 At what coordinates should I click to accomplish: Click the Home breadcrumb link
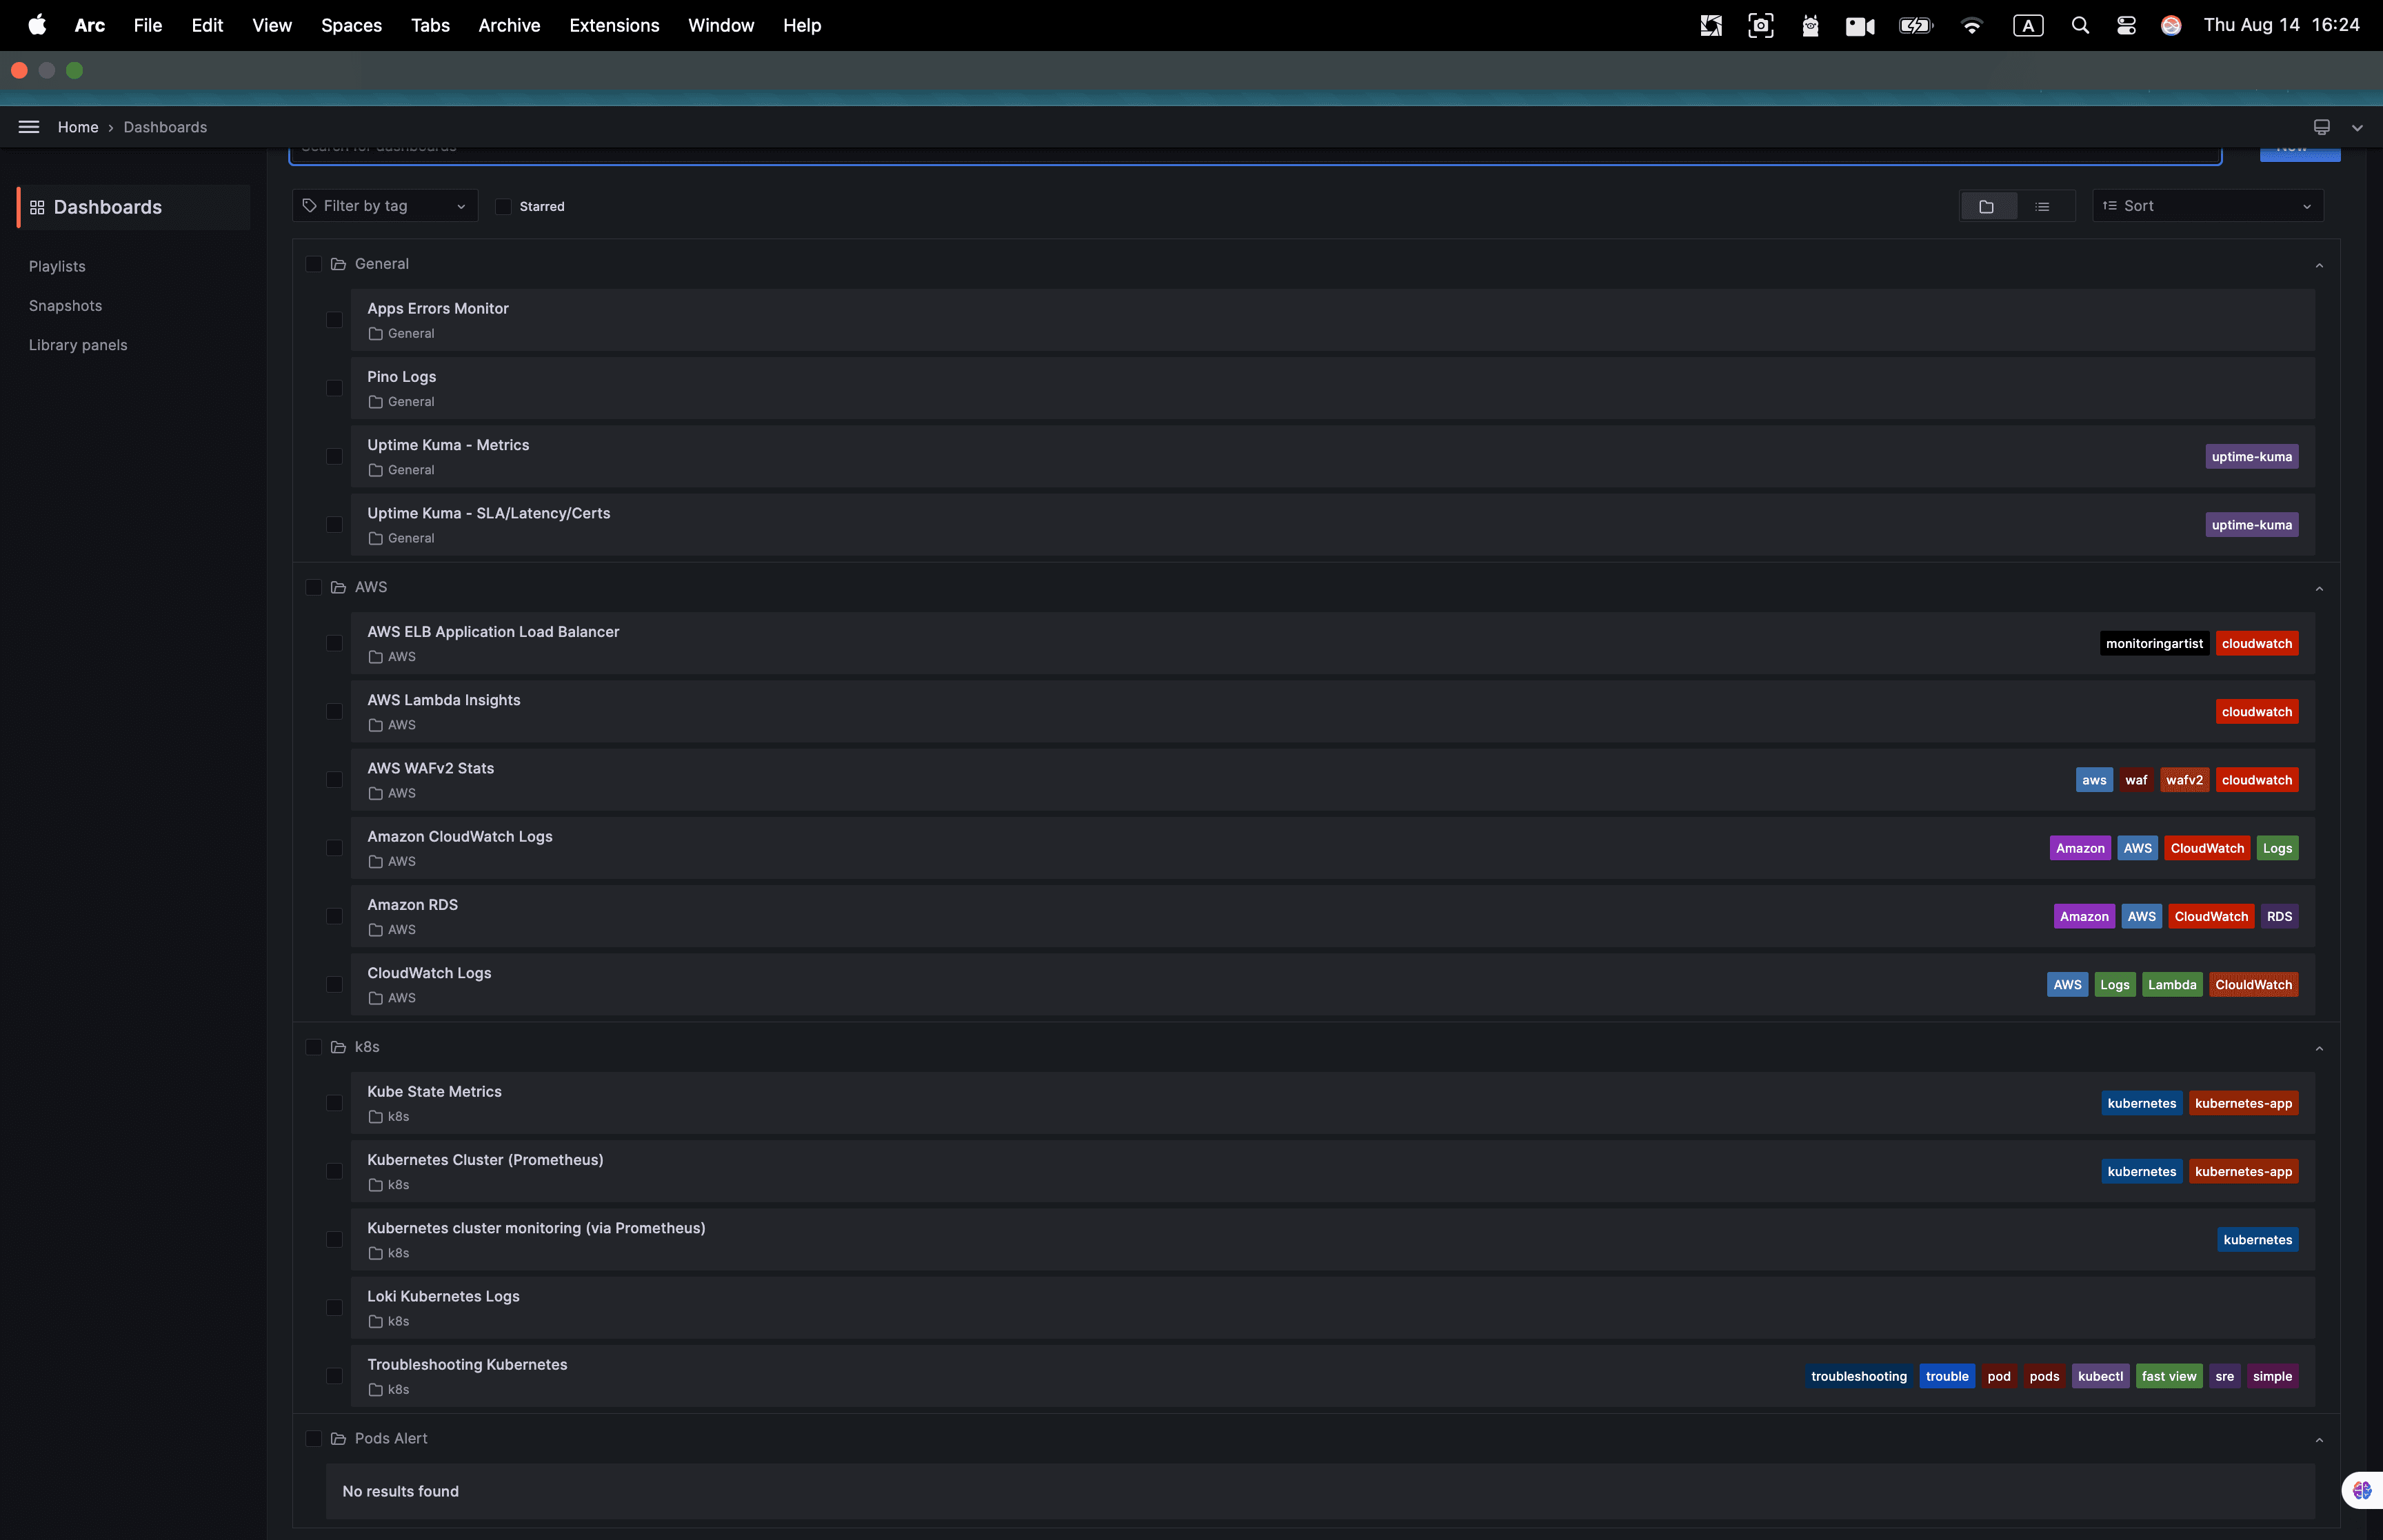coord(78,127)
